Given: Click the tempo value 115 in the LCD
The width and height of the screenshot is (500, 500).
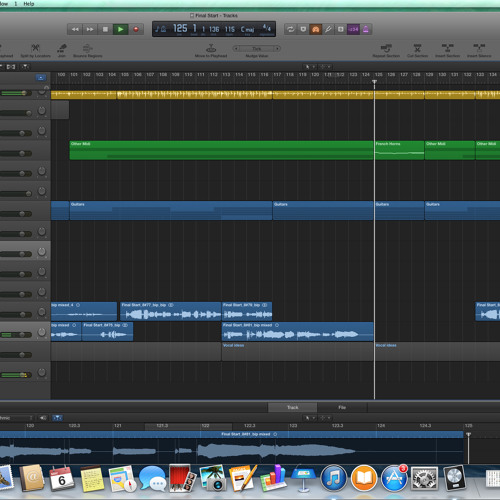Looking at the screenshot, I should click(x=230, y=29).
